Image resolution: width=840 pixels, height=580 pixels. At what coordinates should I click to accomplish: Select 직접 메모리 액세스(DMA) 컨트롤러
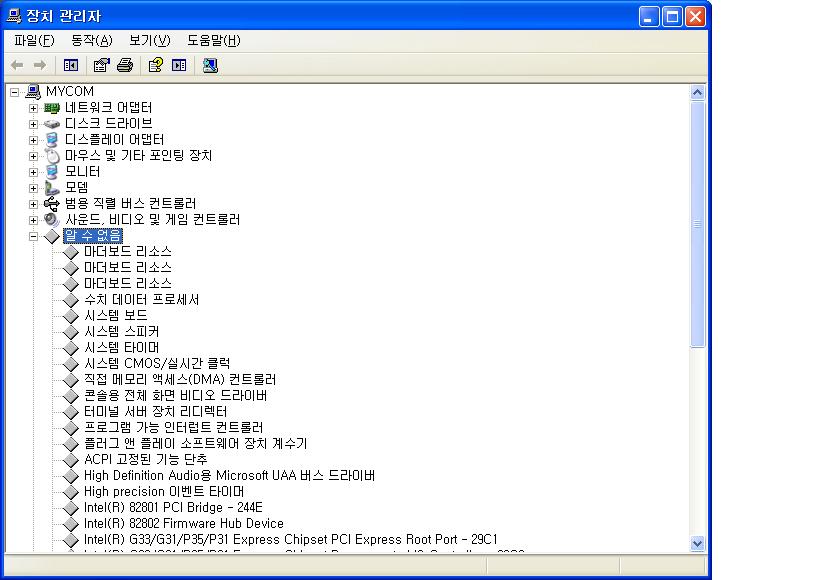[180, 380]
